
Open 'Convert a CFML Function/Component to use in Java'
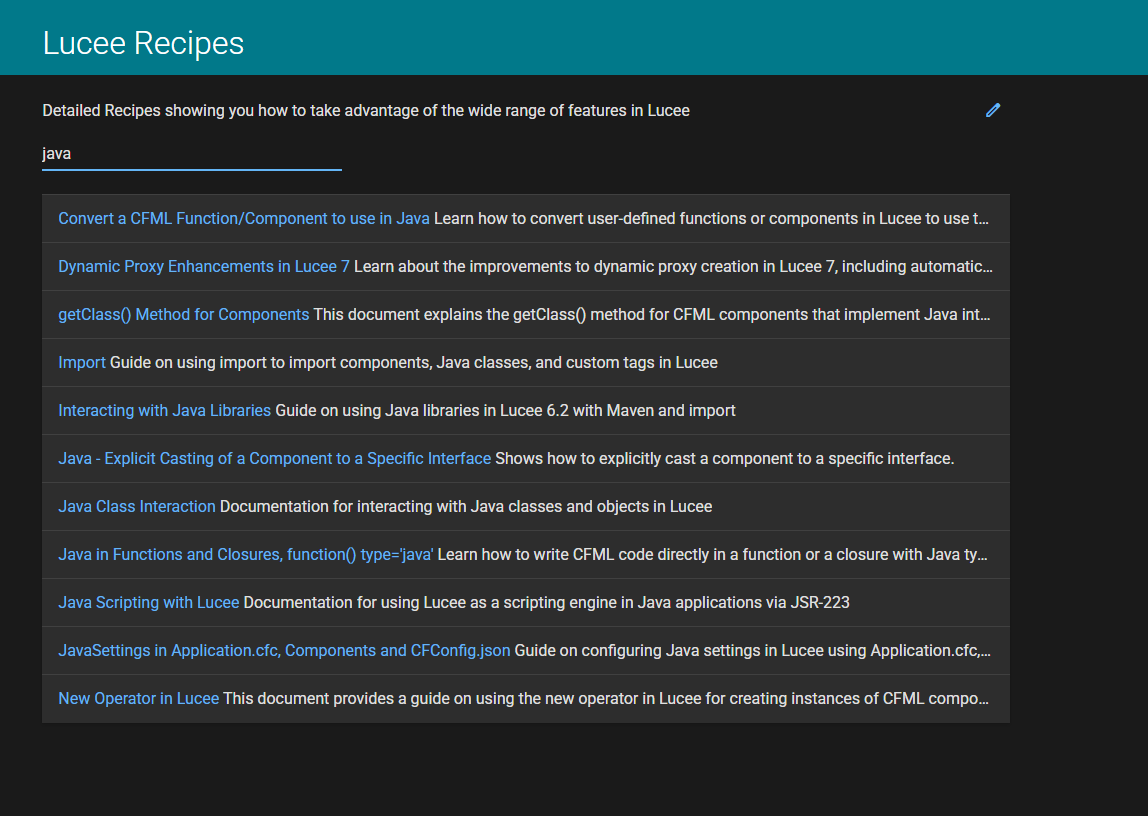244,218
